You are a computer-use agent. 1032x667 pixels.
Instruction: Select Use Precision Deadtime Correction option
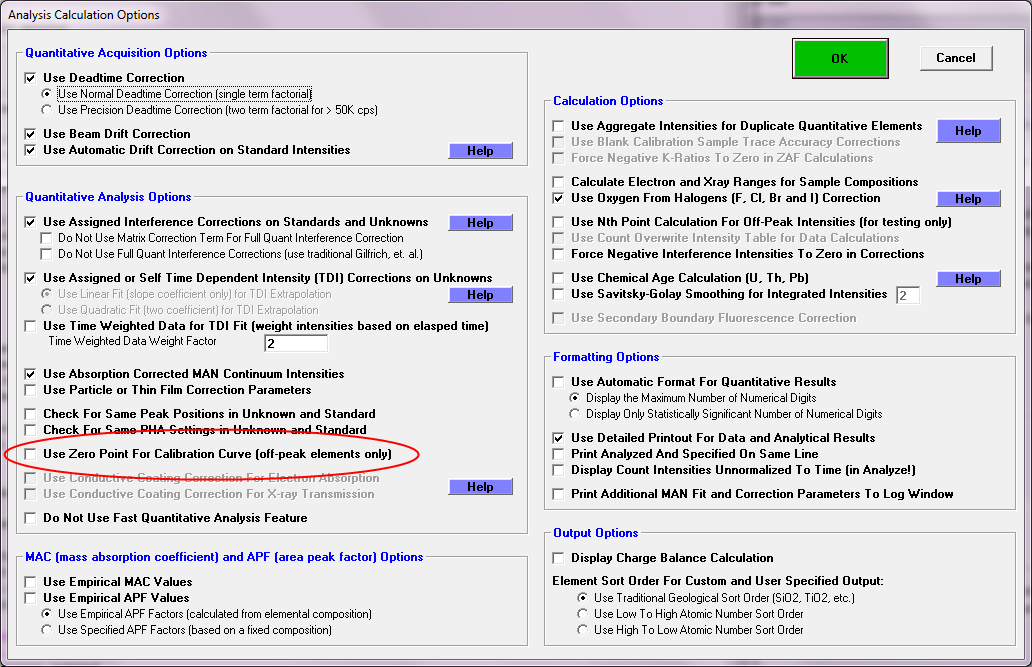tap(47, 110)
